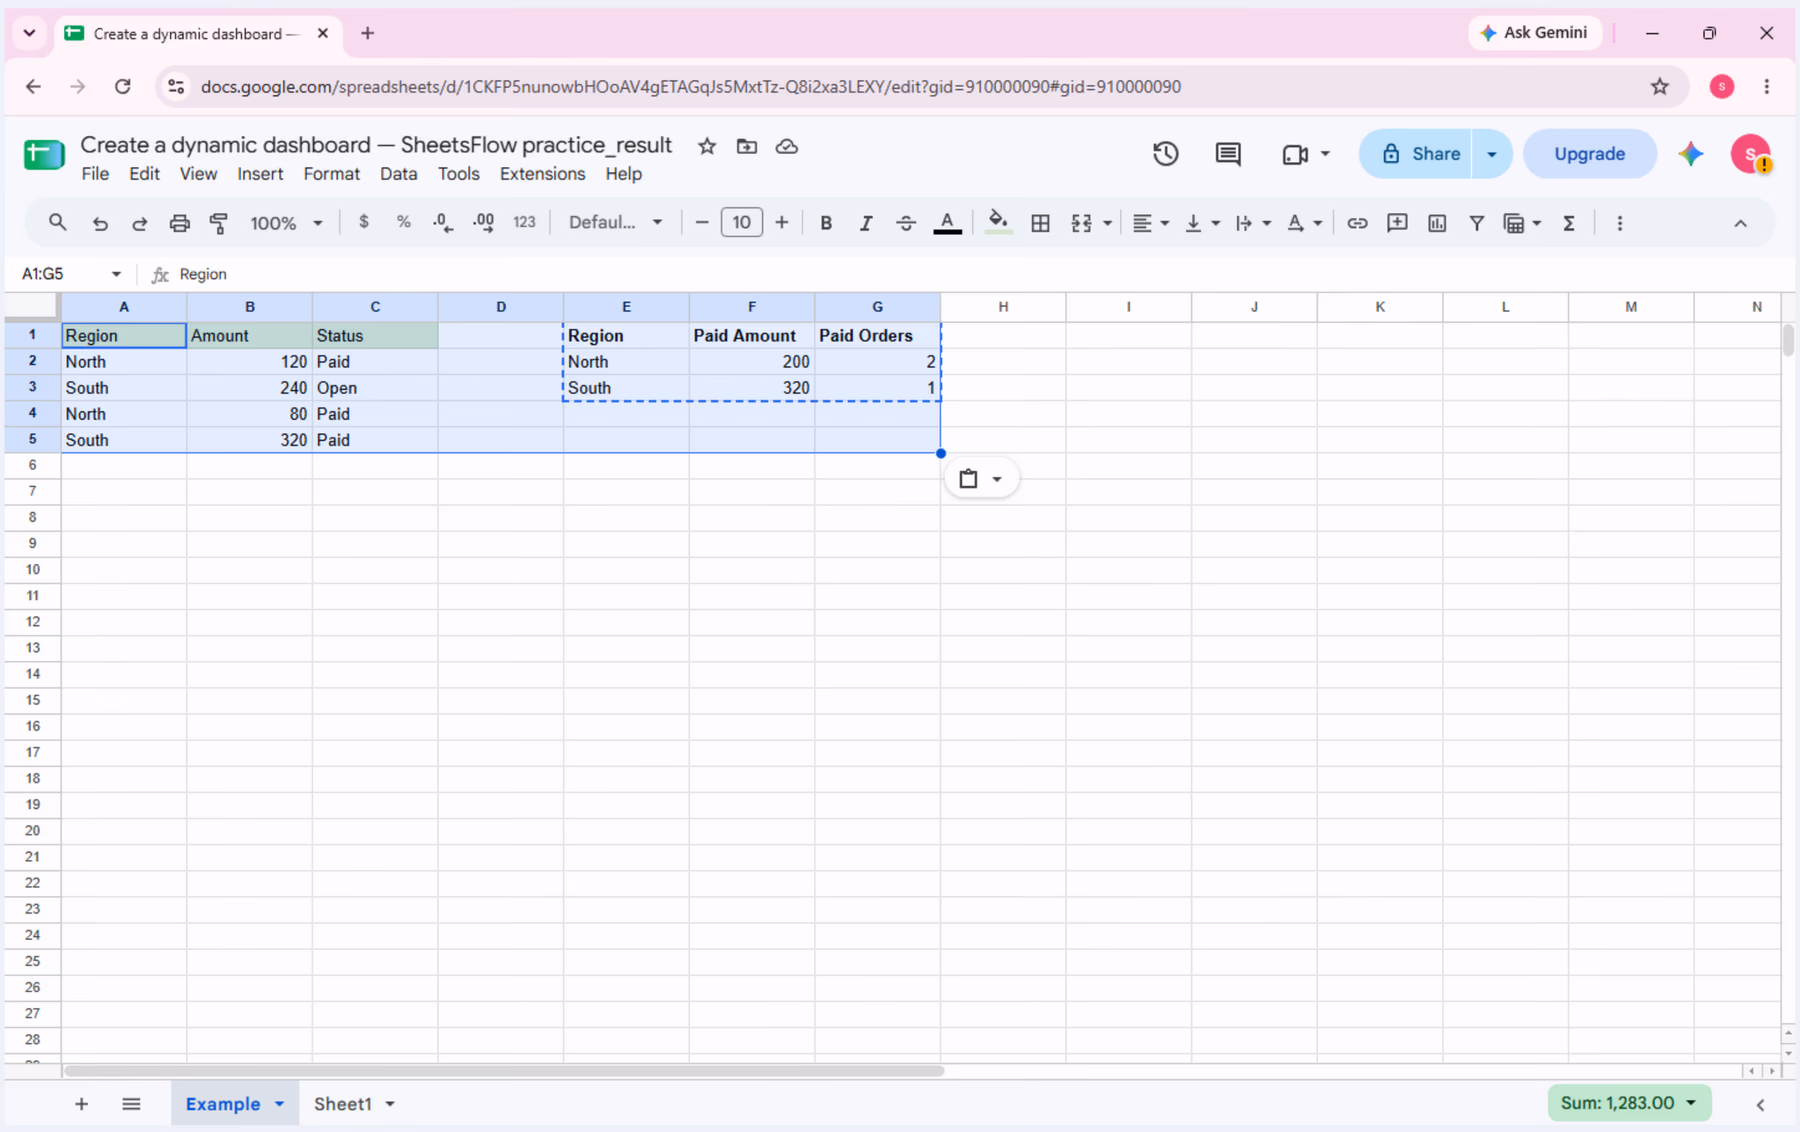Switch to the Sheet1 tab
The width and height of the screenshot is (1800, 1132).
pos(343,1104)
